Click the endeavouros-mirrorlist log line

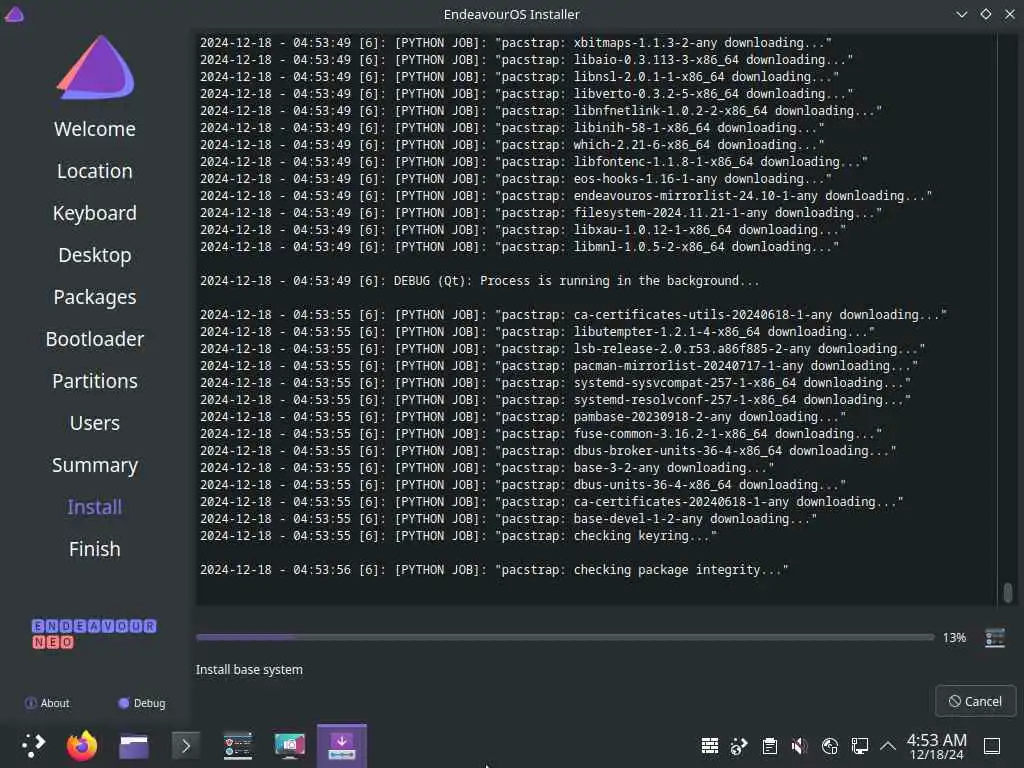click(x=566, y=196)
